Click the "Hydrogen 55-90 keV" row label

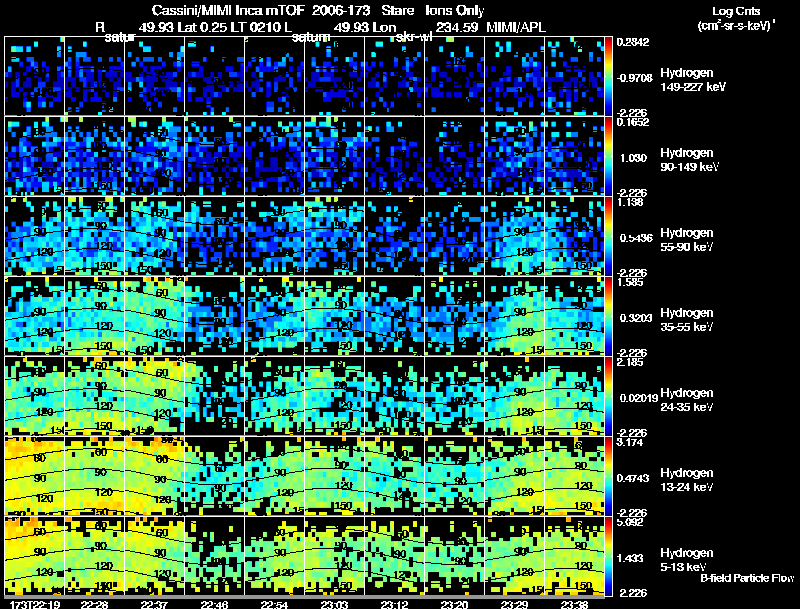click(x=687, y=240)
